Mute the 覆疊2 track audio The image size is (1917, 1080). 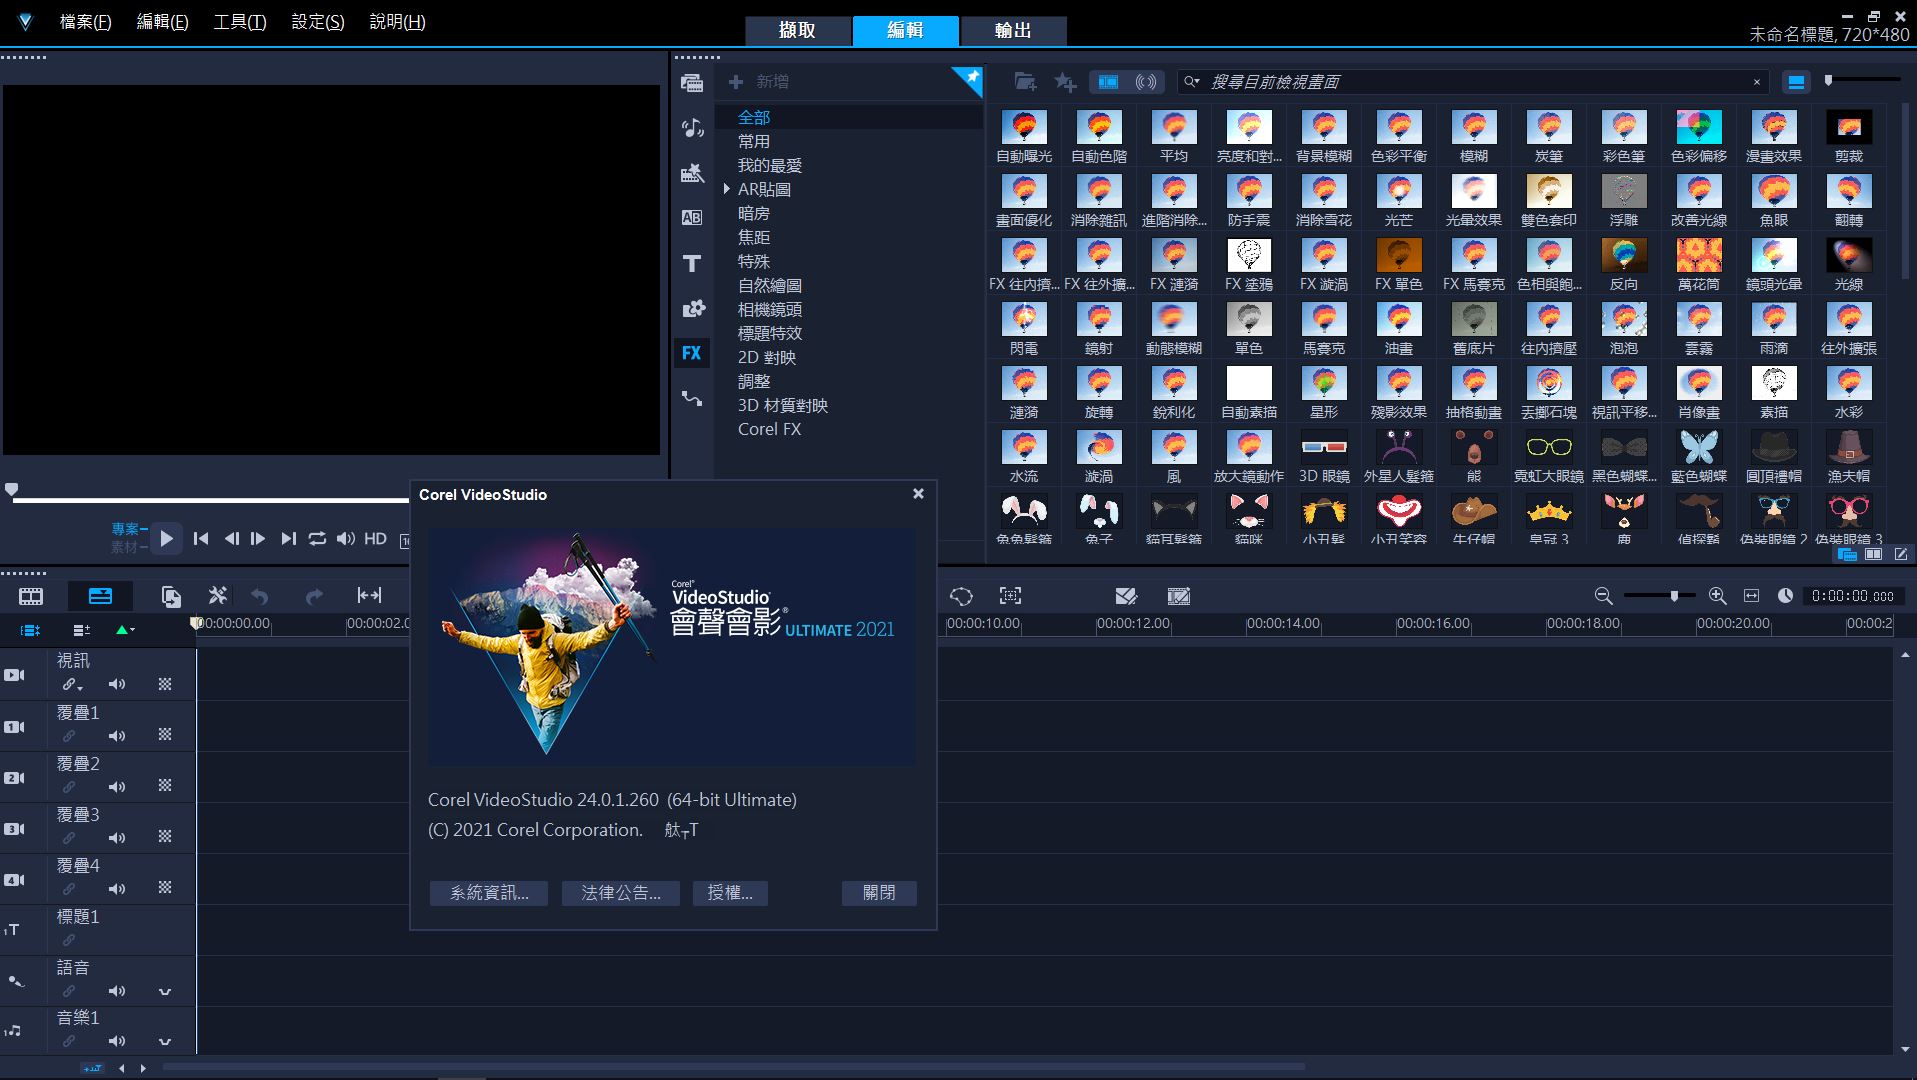point(117,787)
